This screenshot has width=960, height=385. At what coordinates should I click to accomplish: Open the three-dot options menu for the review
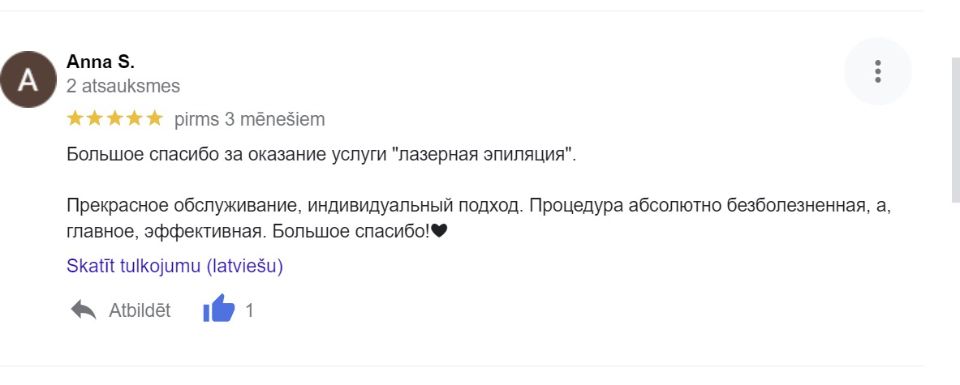click(877, 72)
